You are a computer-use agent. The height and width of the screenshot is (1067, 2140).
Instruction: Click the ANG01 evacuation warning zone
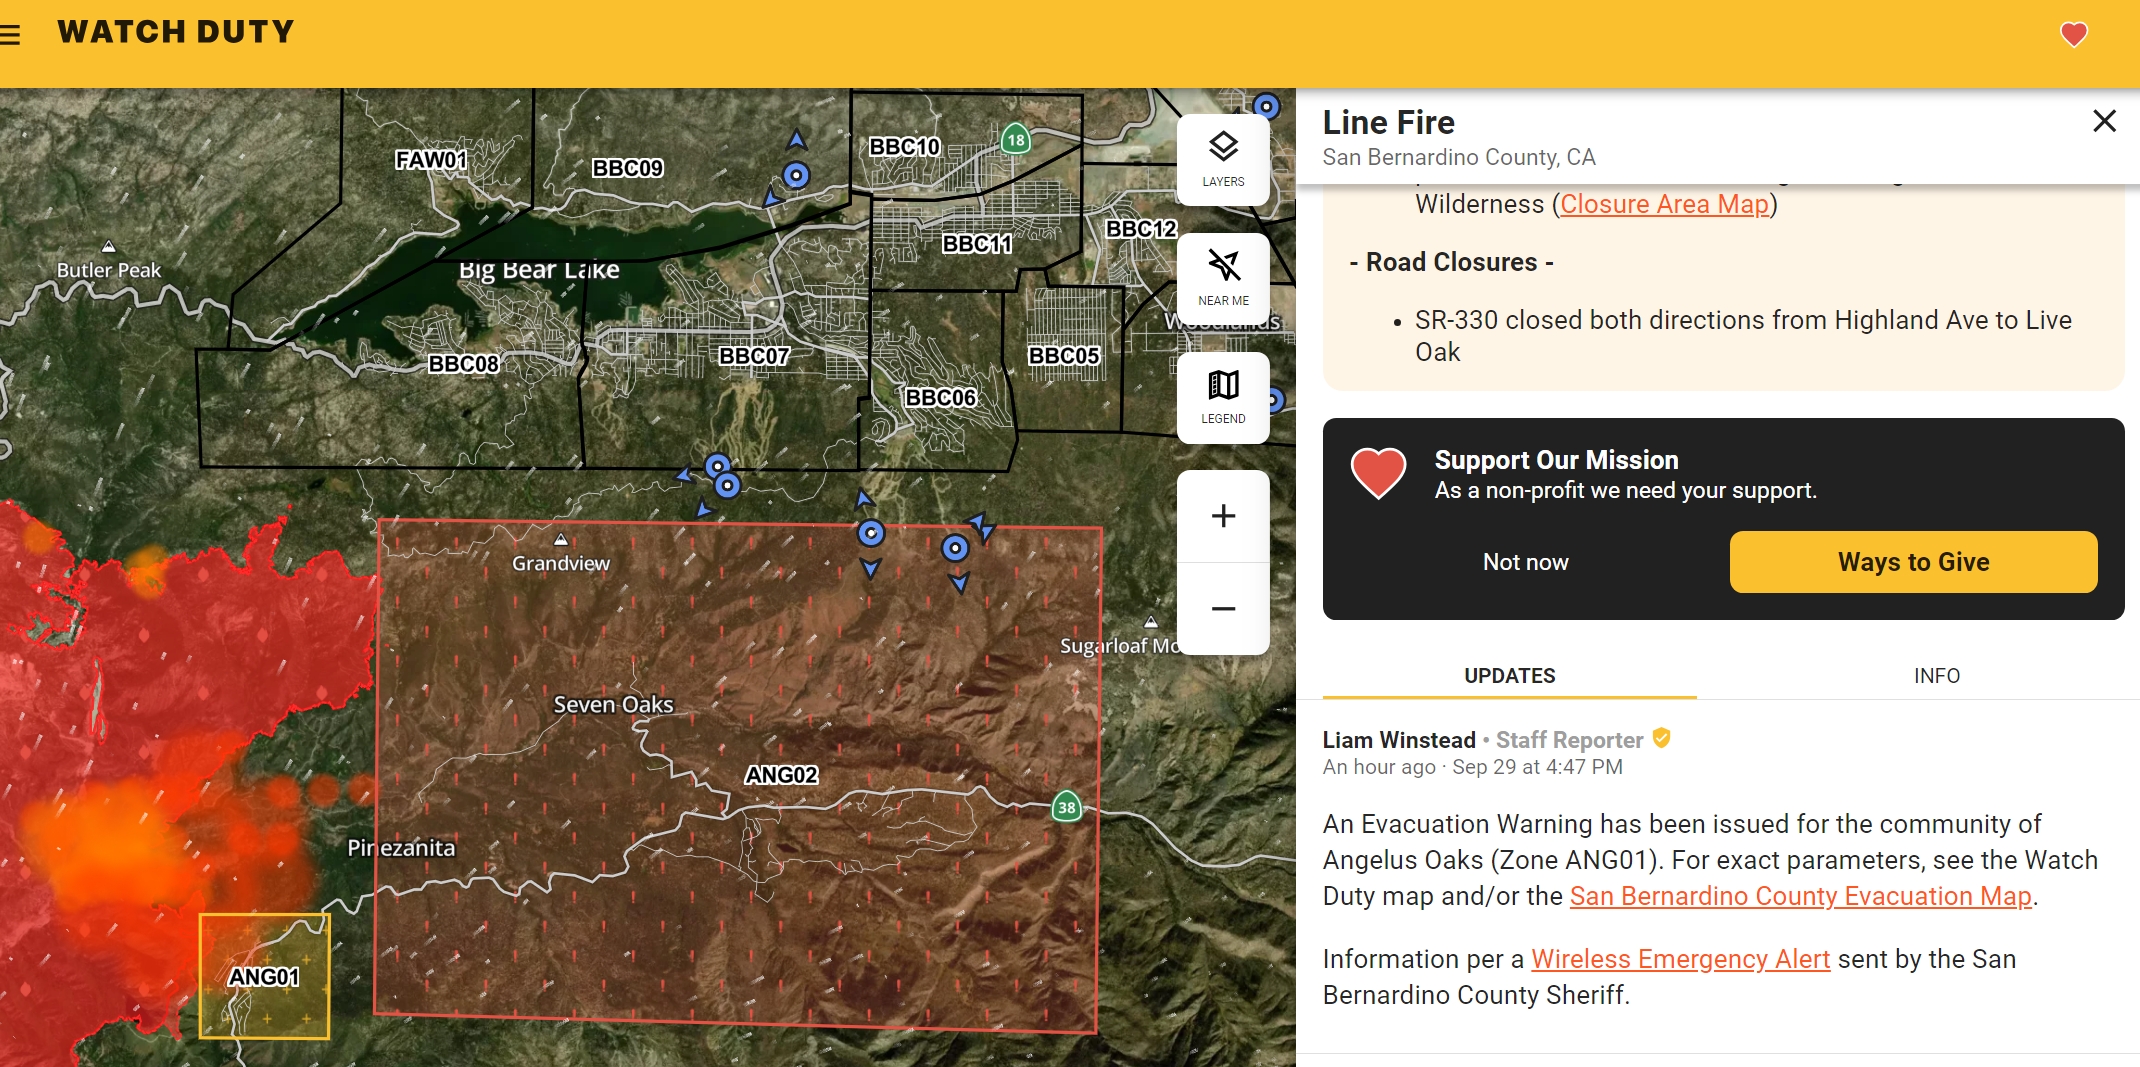(264, 976)
